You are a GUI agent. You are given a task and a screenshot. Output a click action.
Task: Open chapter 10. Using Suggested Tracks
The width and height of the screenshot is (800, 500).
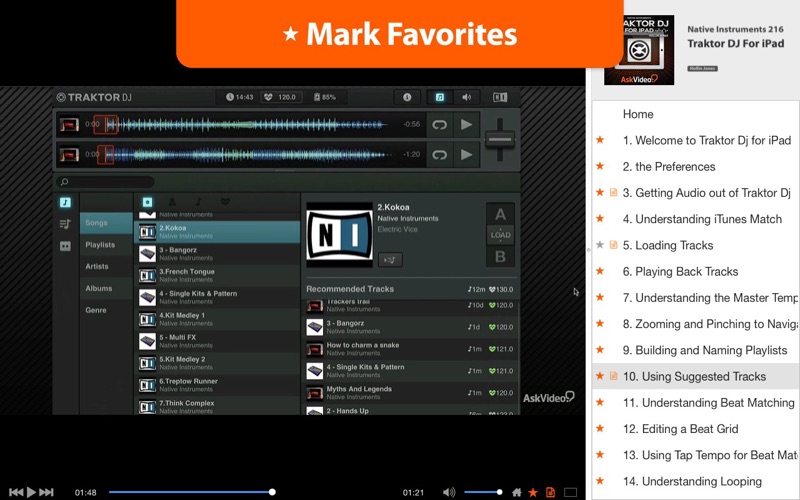[x=695, y=377]
